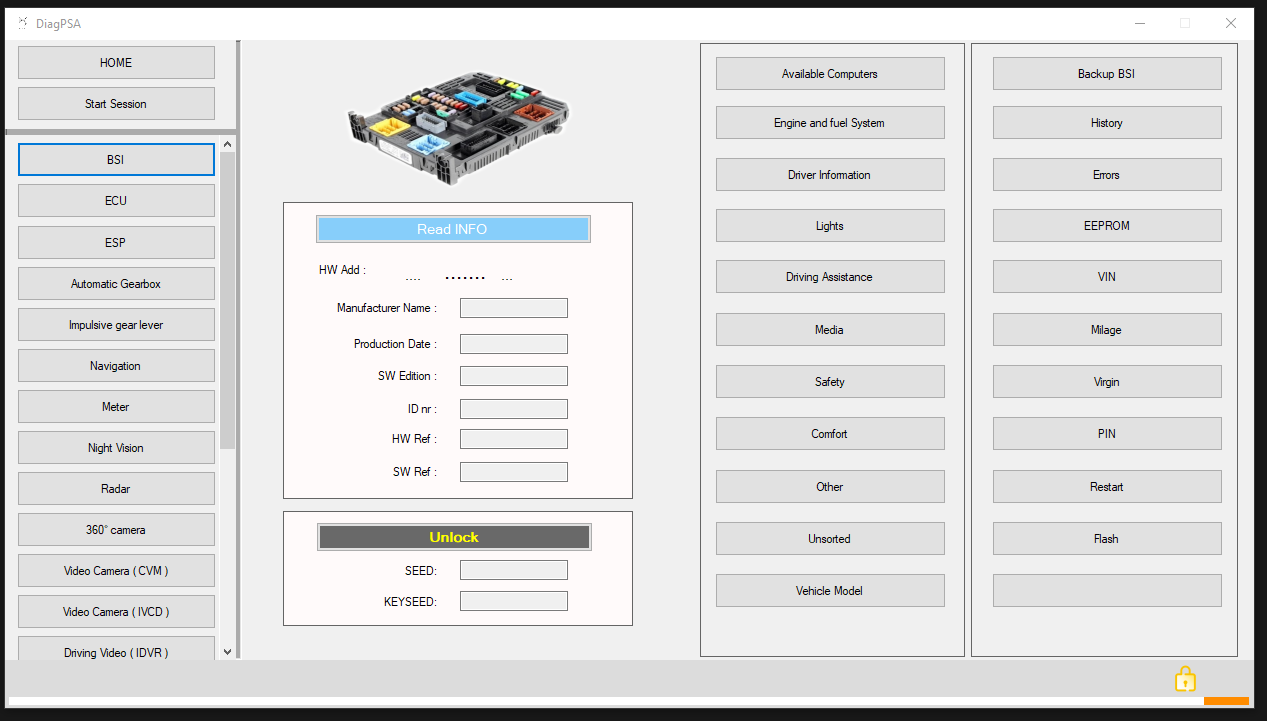Select the Meter module
The height and width of the screenshot is (721, 1267).
click(116, 406)
